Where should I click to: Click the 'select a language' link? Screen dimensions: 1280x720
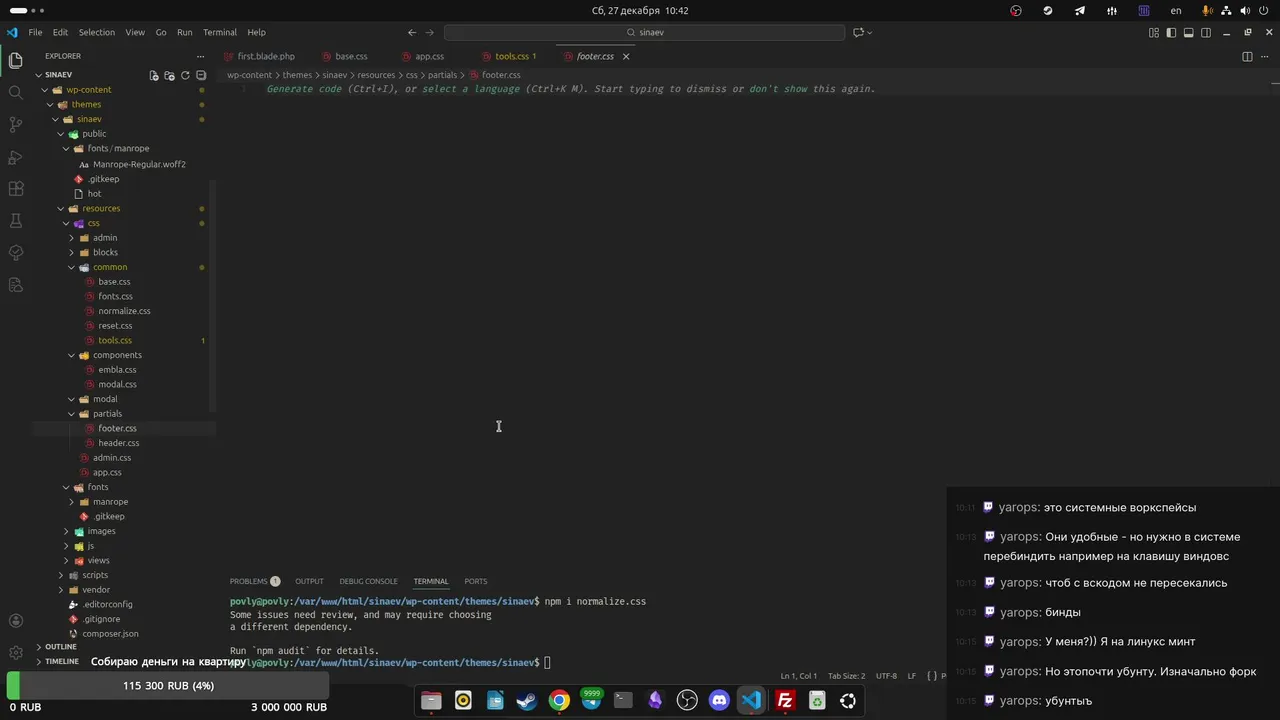(x=471, y=89)
